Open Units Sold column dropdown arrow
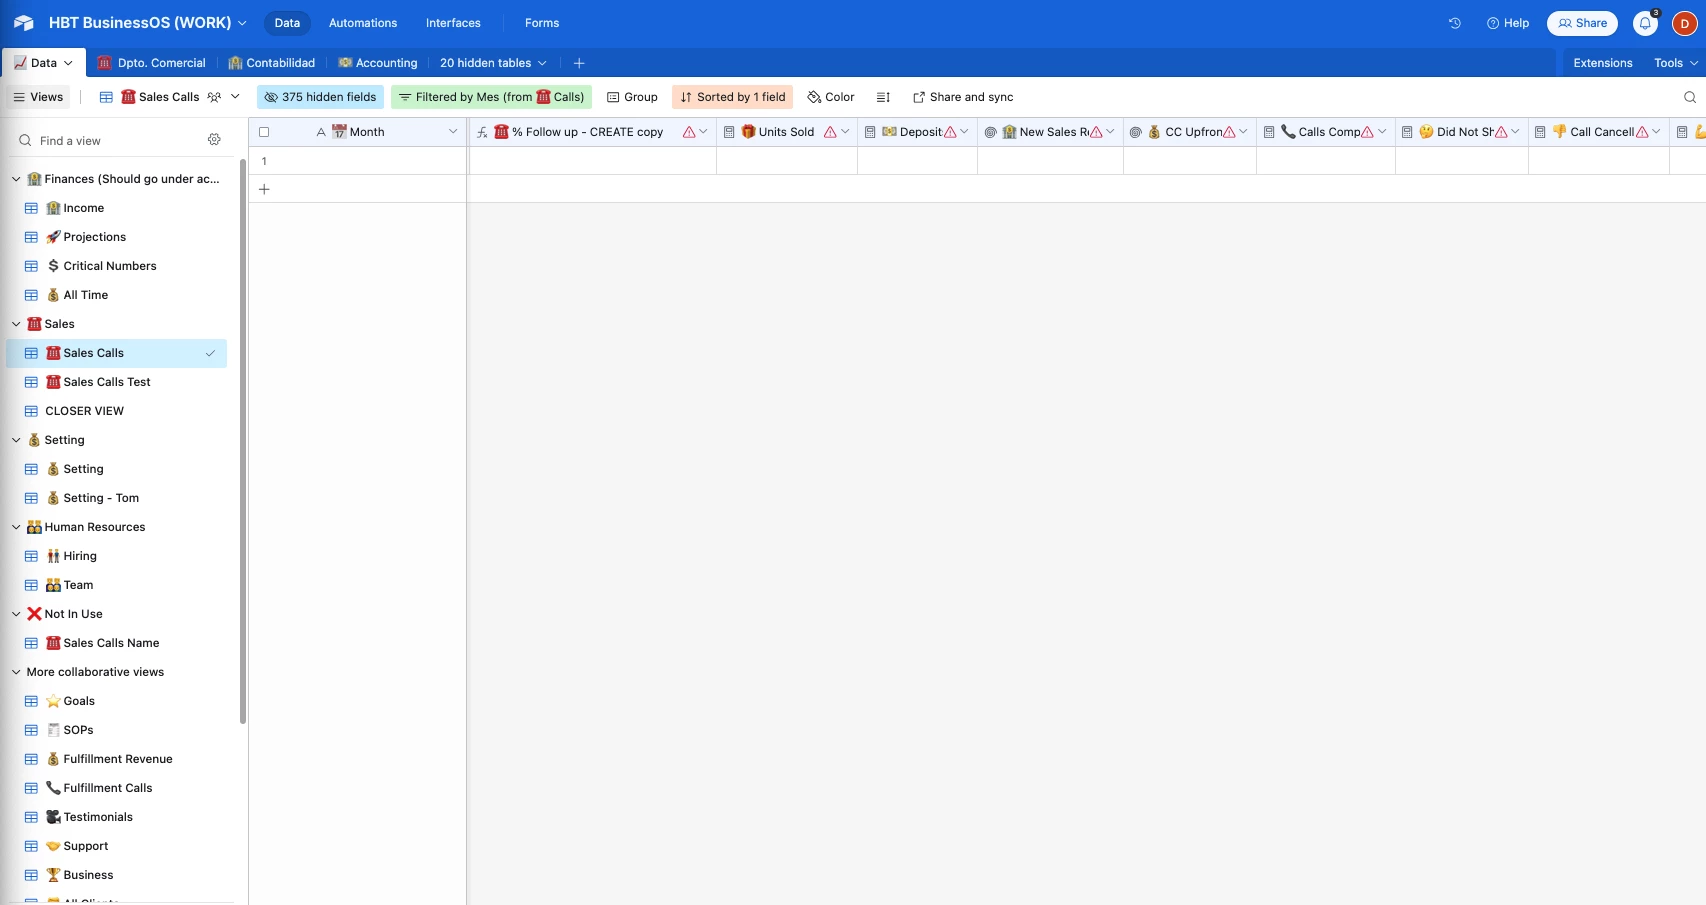Image resolution: width=1706 pixels, height=905 pixels. tap(845, 132)
